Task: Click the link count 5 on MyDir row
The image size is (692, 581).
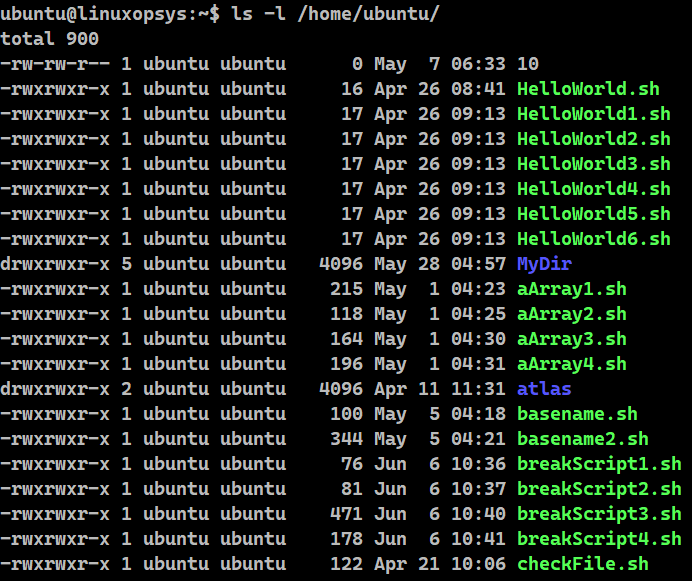Action: coord(126,264)
